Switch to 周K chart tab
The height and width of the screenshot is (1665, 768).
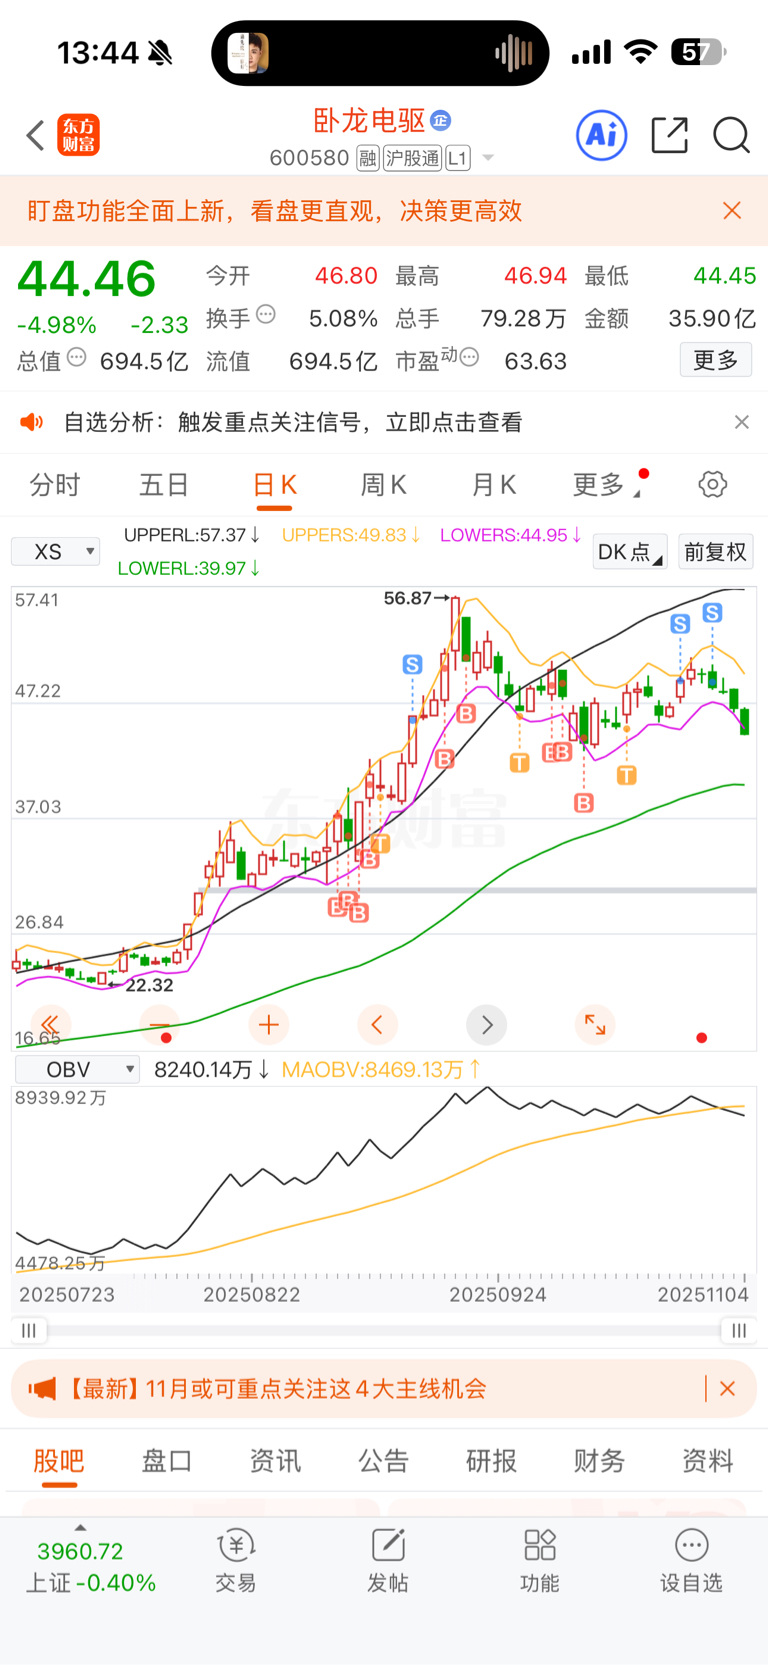pos(384,485)
